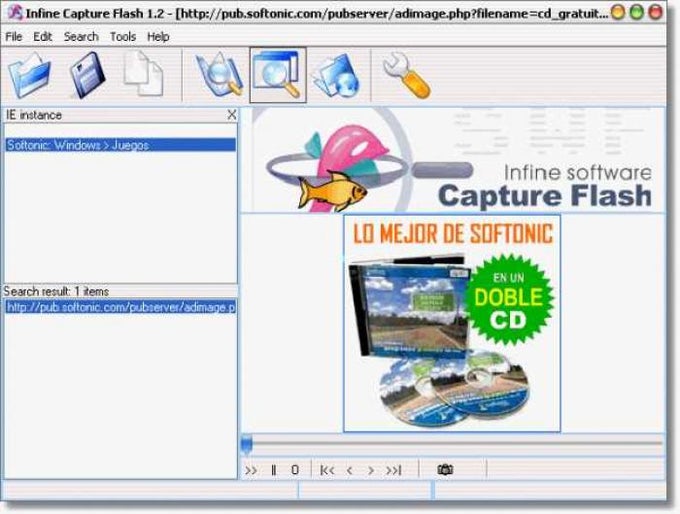
Task: Click the application icon in title bar
Action: tap(15, 13)
